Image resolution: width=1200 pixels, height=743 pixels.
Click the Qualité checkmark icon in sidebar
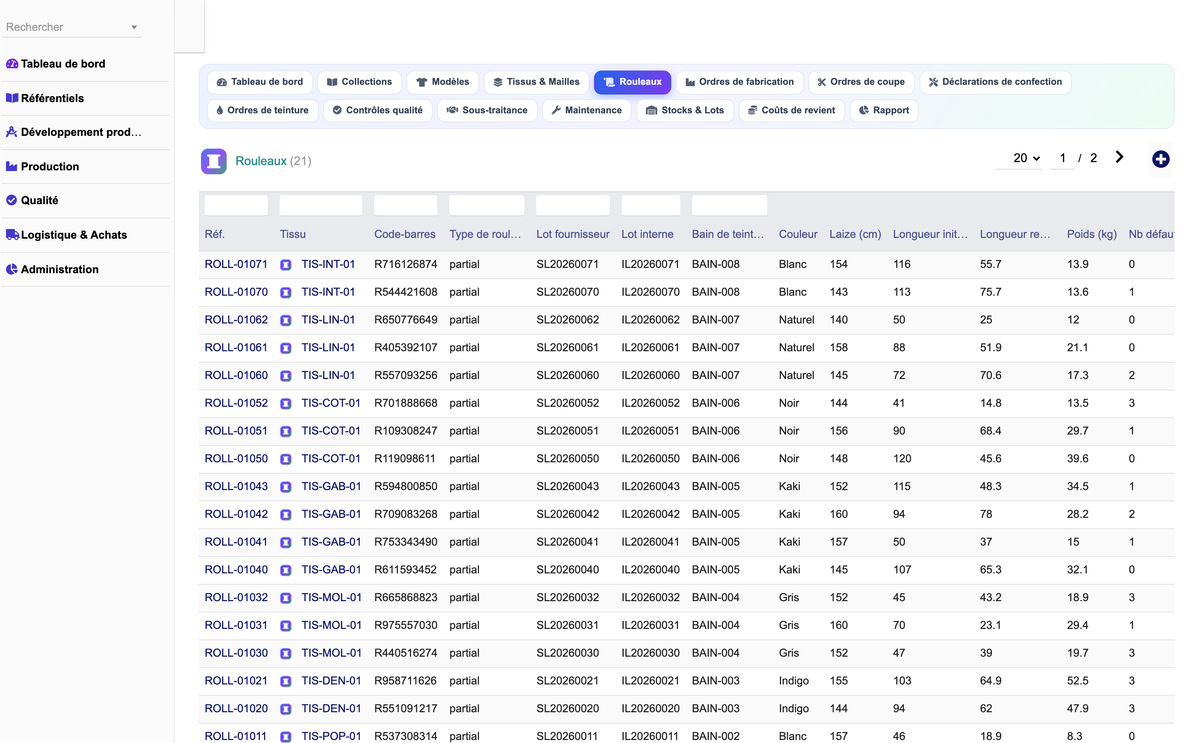(12, 200)
